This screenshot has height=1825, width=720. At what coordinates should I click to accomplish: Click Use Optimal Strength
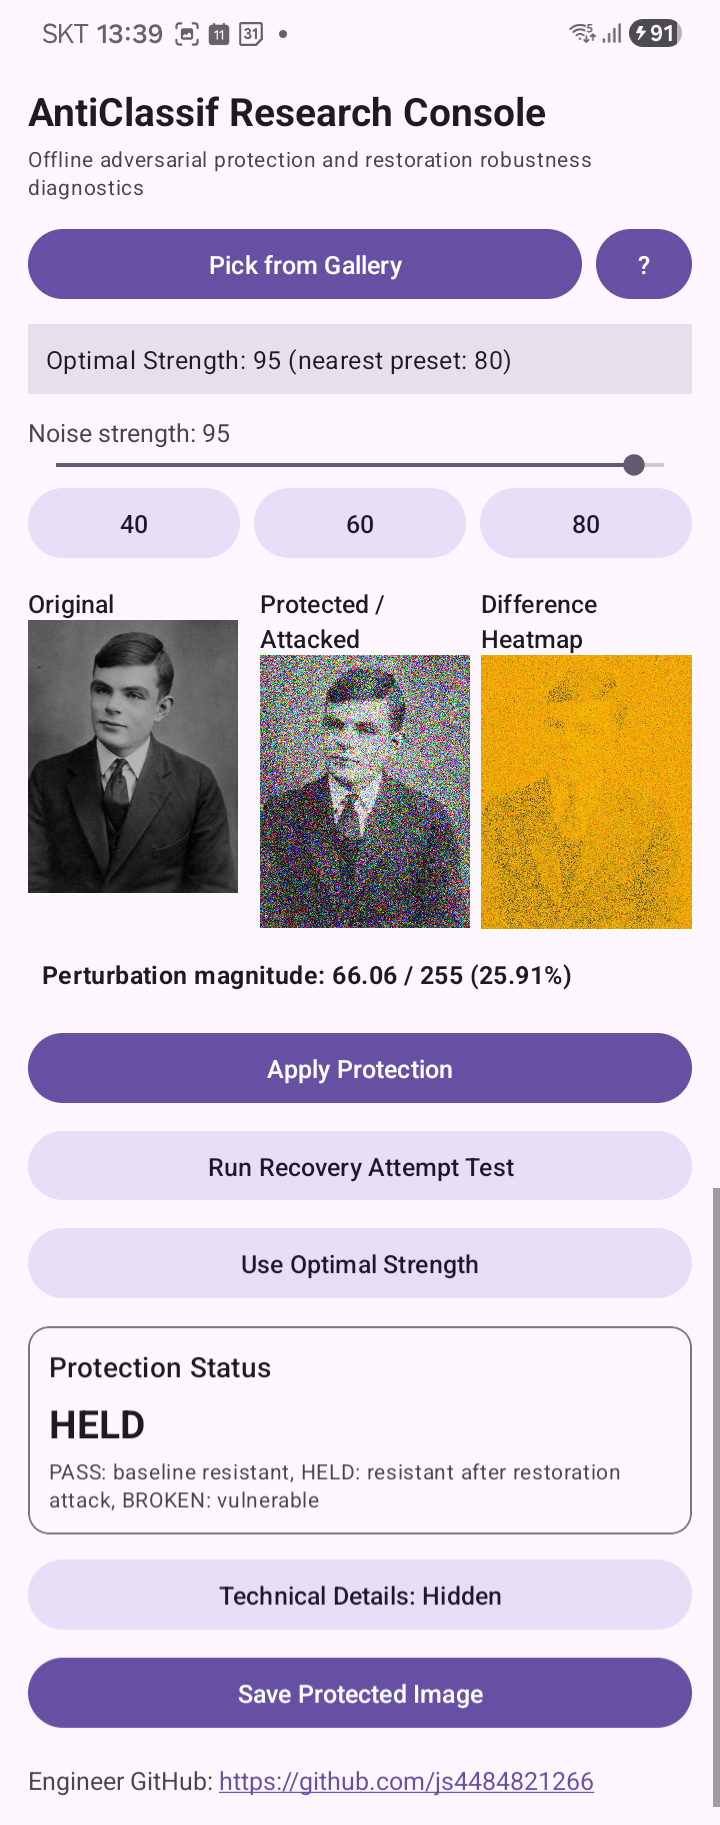tap(360, 1264)
